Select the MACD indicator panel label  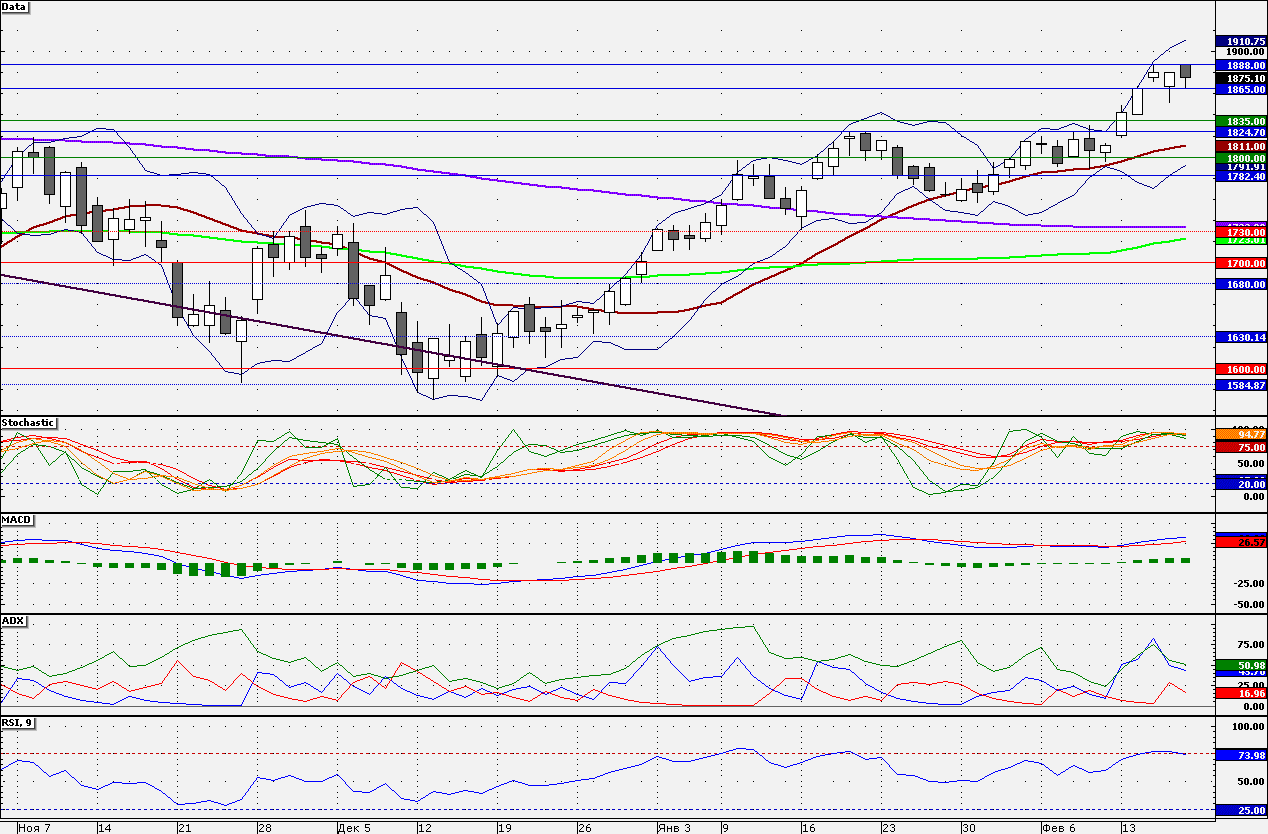coord(16,520)
